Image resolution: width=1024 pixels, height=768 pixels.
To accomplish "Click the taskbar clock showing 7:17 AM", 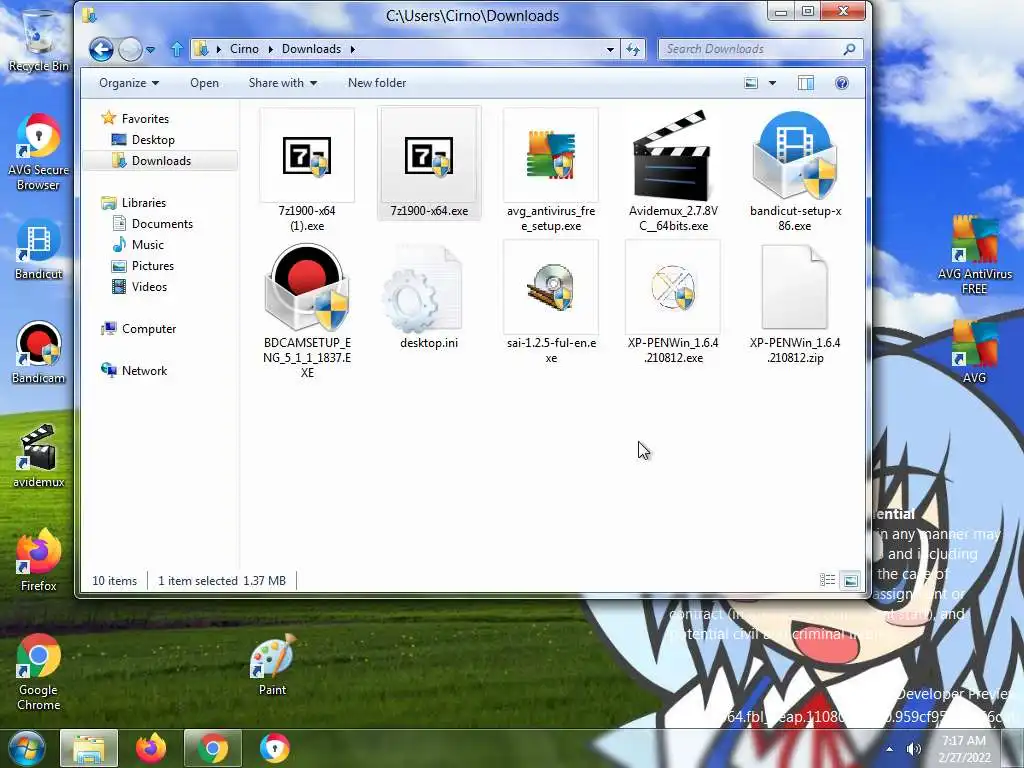I will (965, 748).
